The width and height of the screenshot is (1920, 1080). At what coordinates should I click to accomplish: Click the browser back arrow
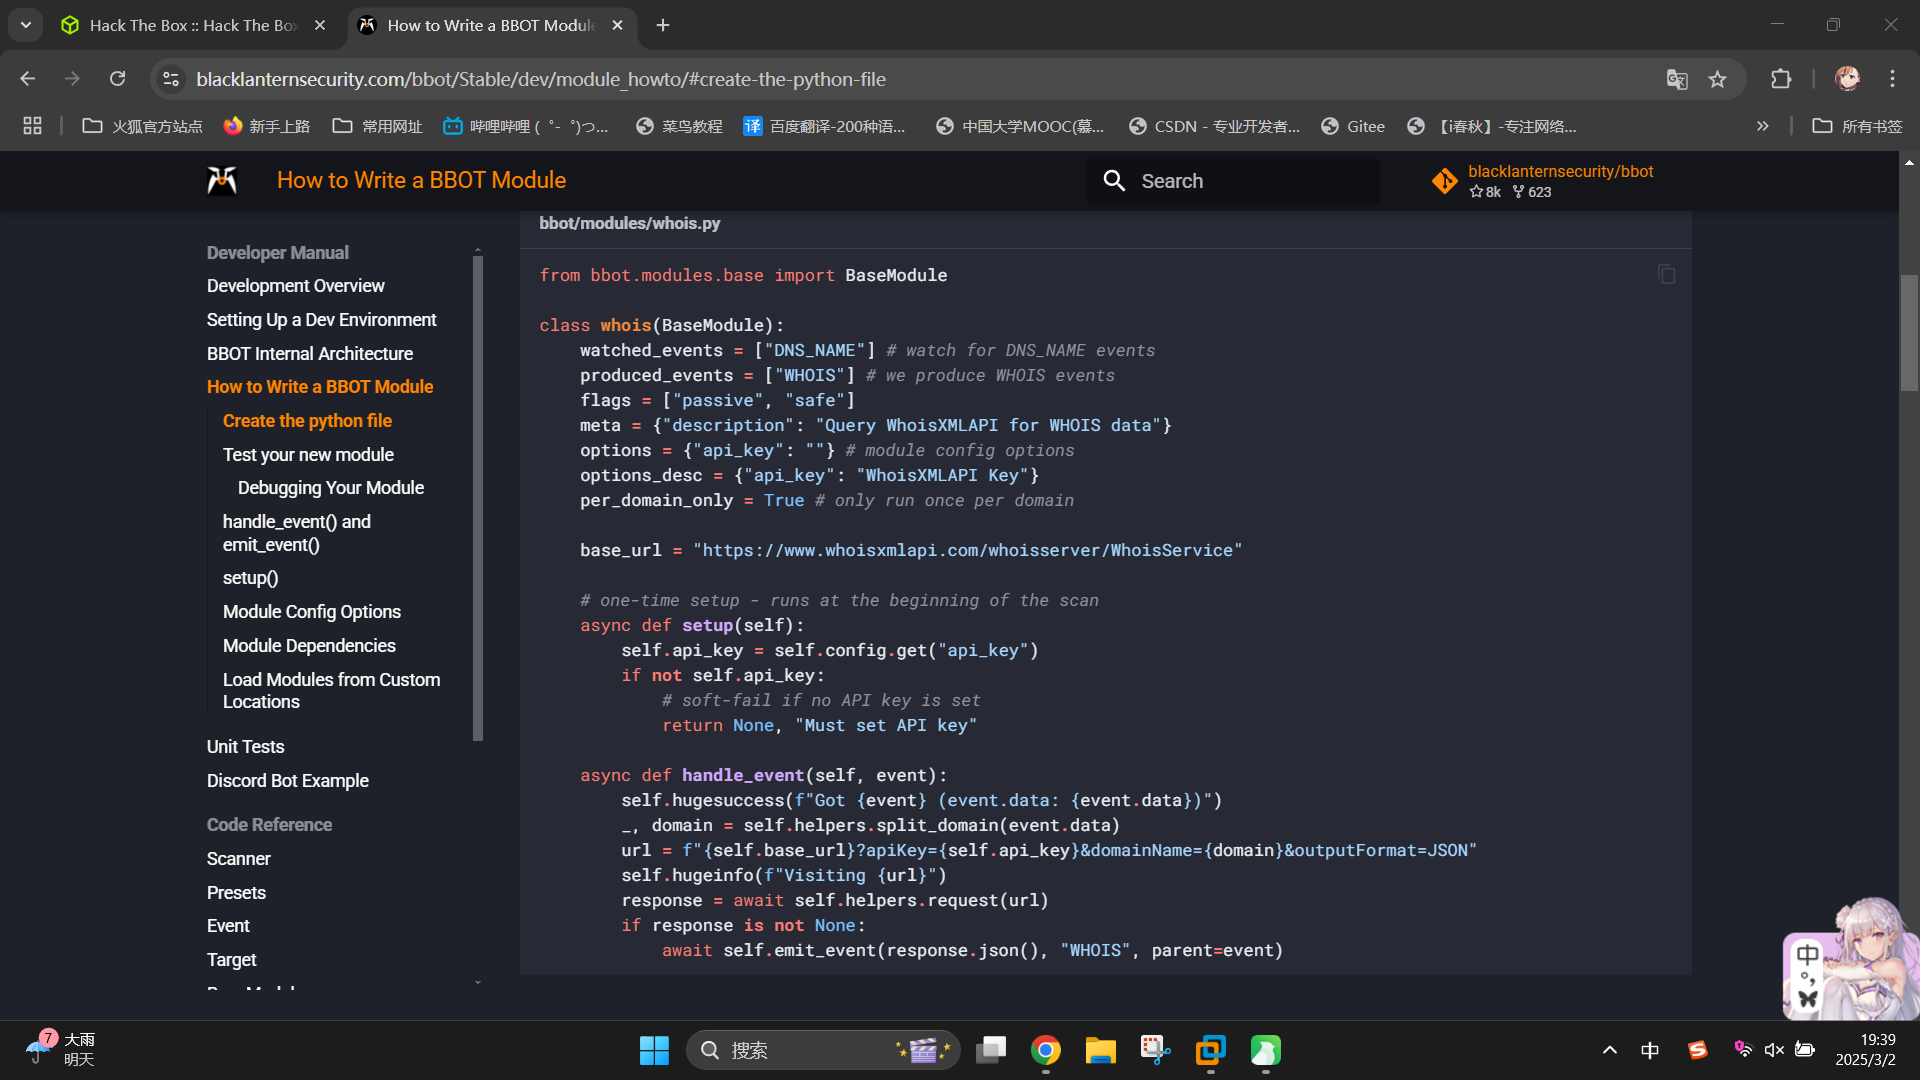(28, 79)
